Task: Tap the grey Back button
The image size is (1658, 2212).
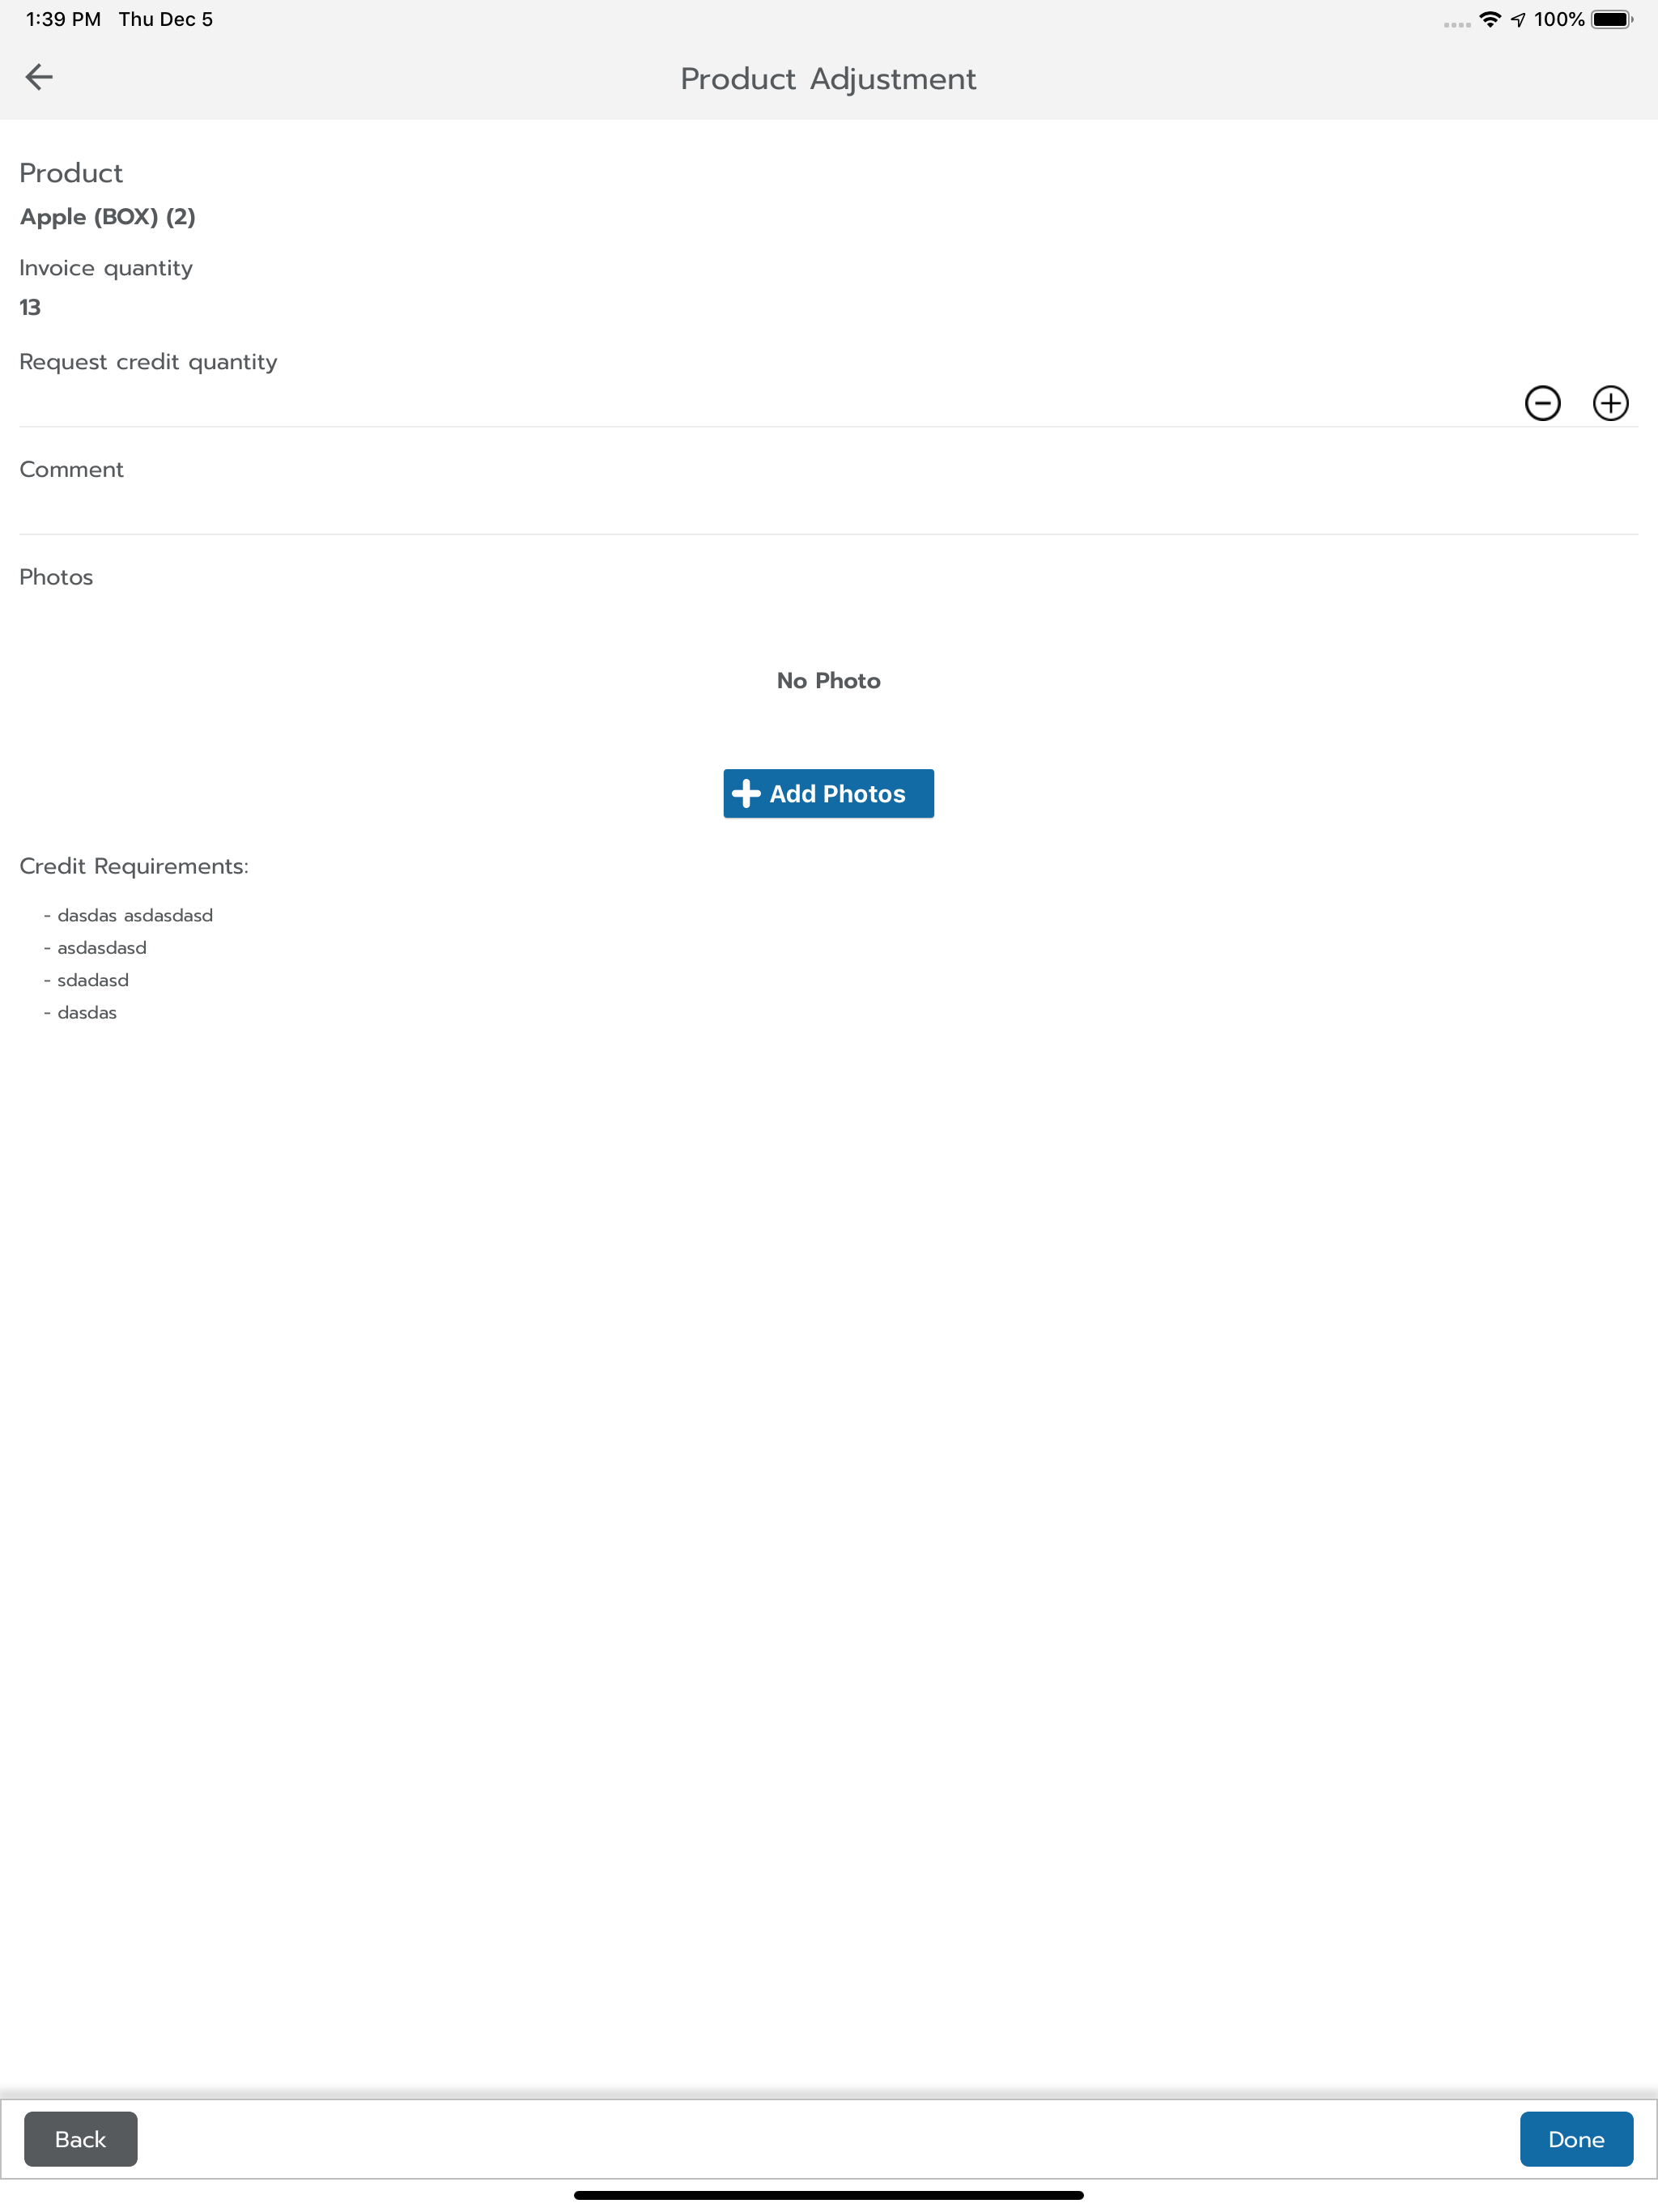Action: [80, 2138]
